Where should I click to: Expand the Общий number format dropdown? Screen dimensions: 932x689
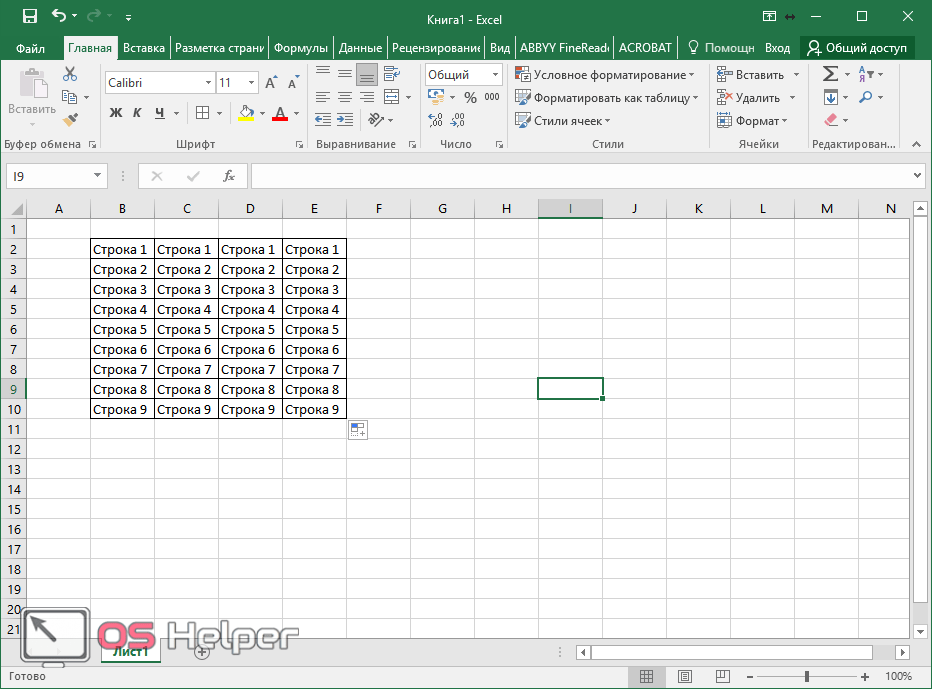(495, 75)
